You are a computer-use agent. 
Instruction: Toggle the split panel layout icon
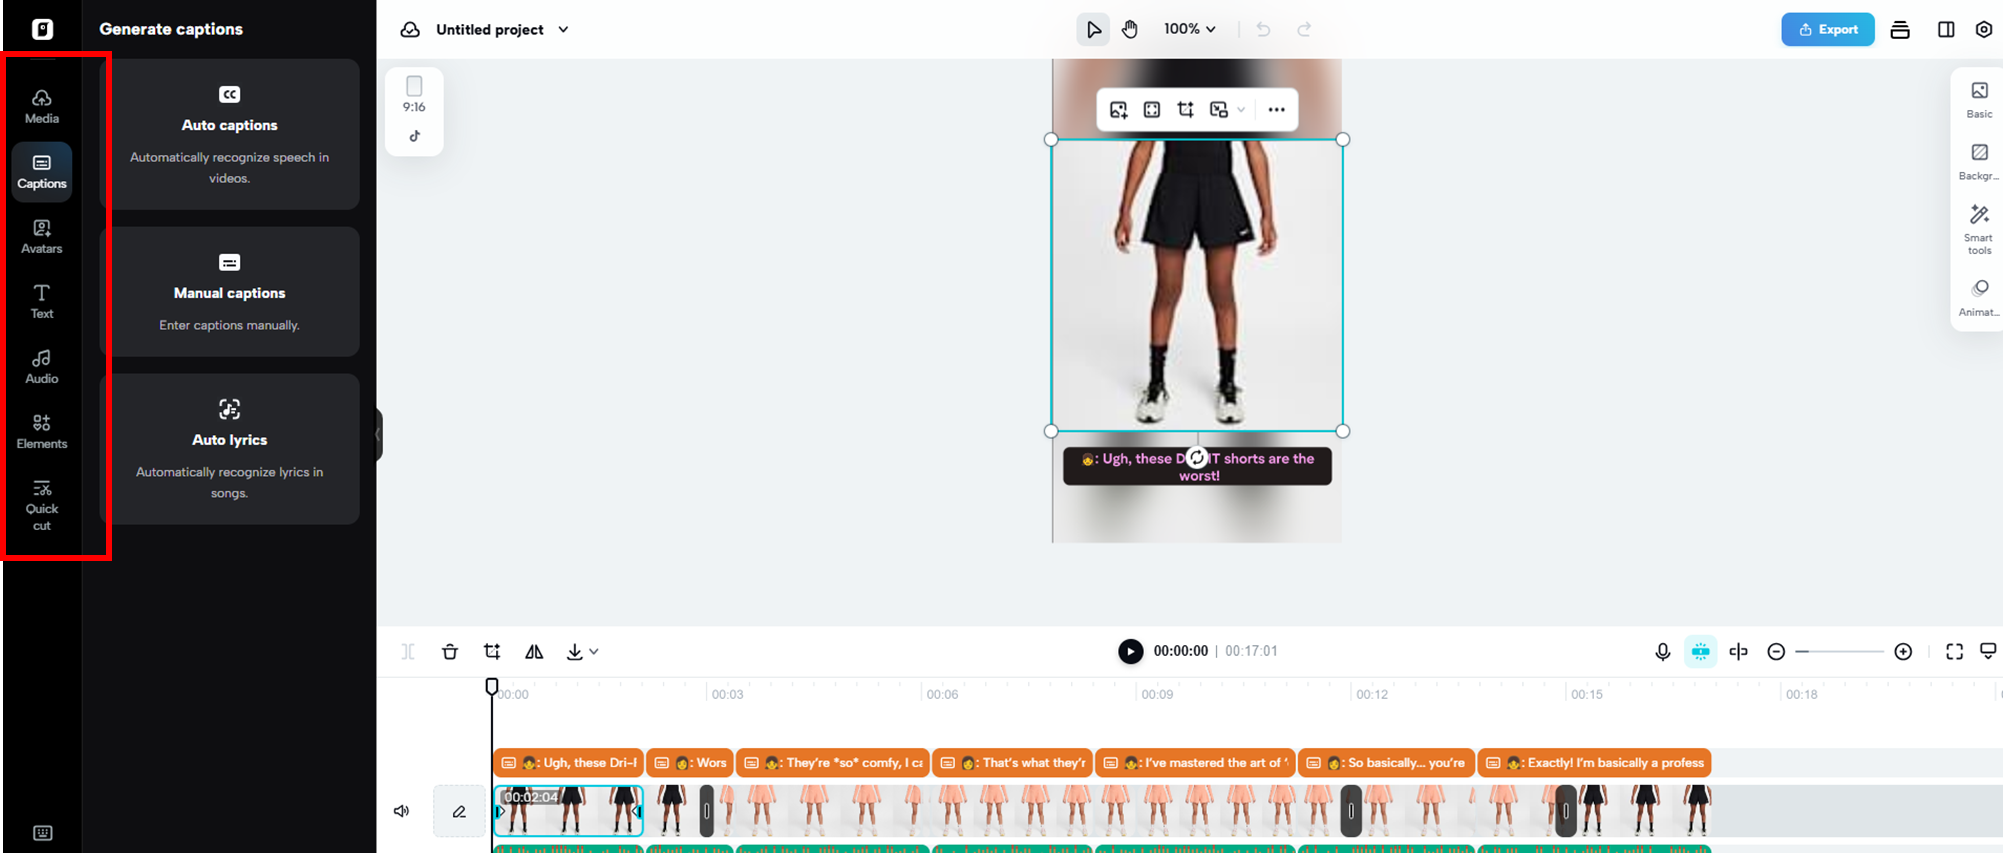1946,30
